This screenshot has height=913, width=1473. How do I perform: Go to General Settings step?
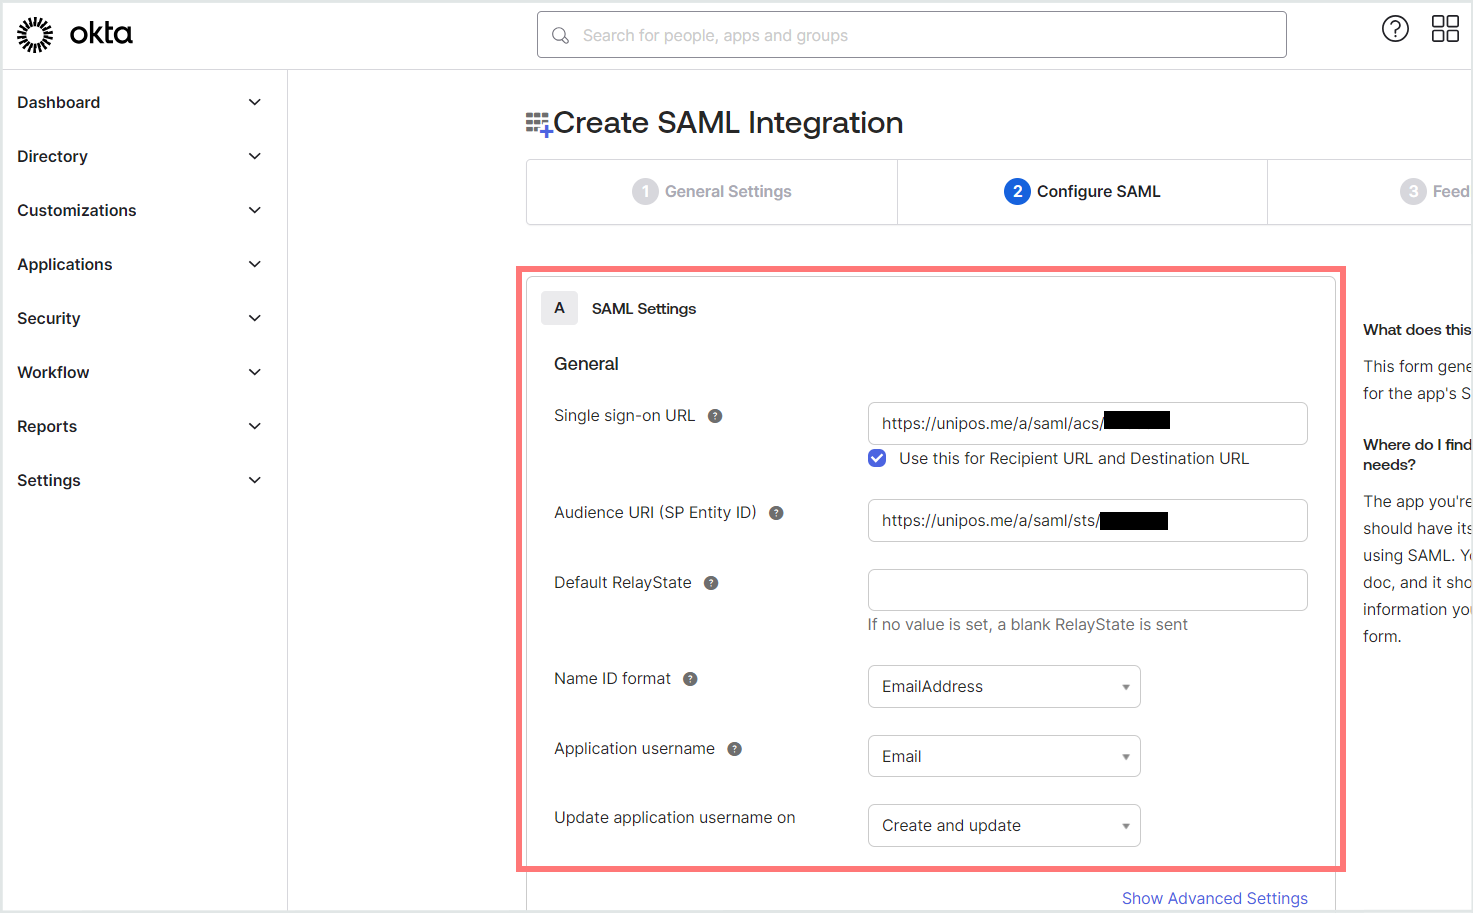[x=712, y=192]
